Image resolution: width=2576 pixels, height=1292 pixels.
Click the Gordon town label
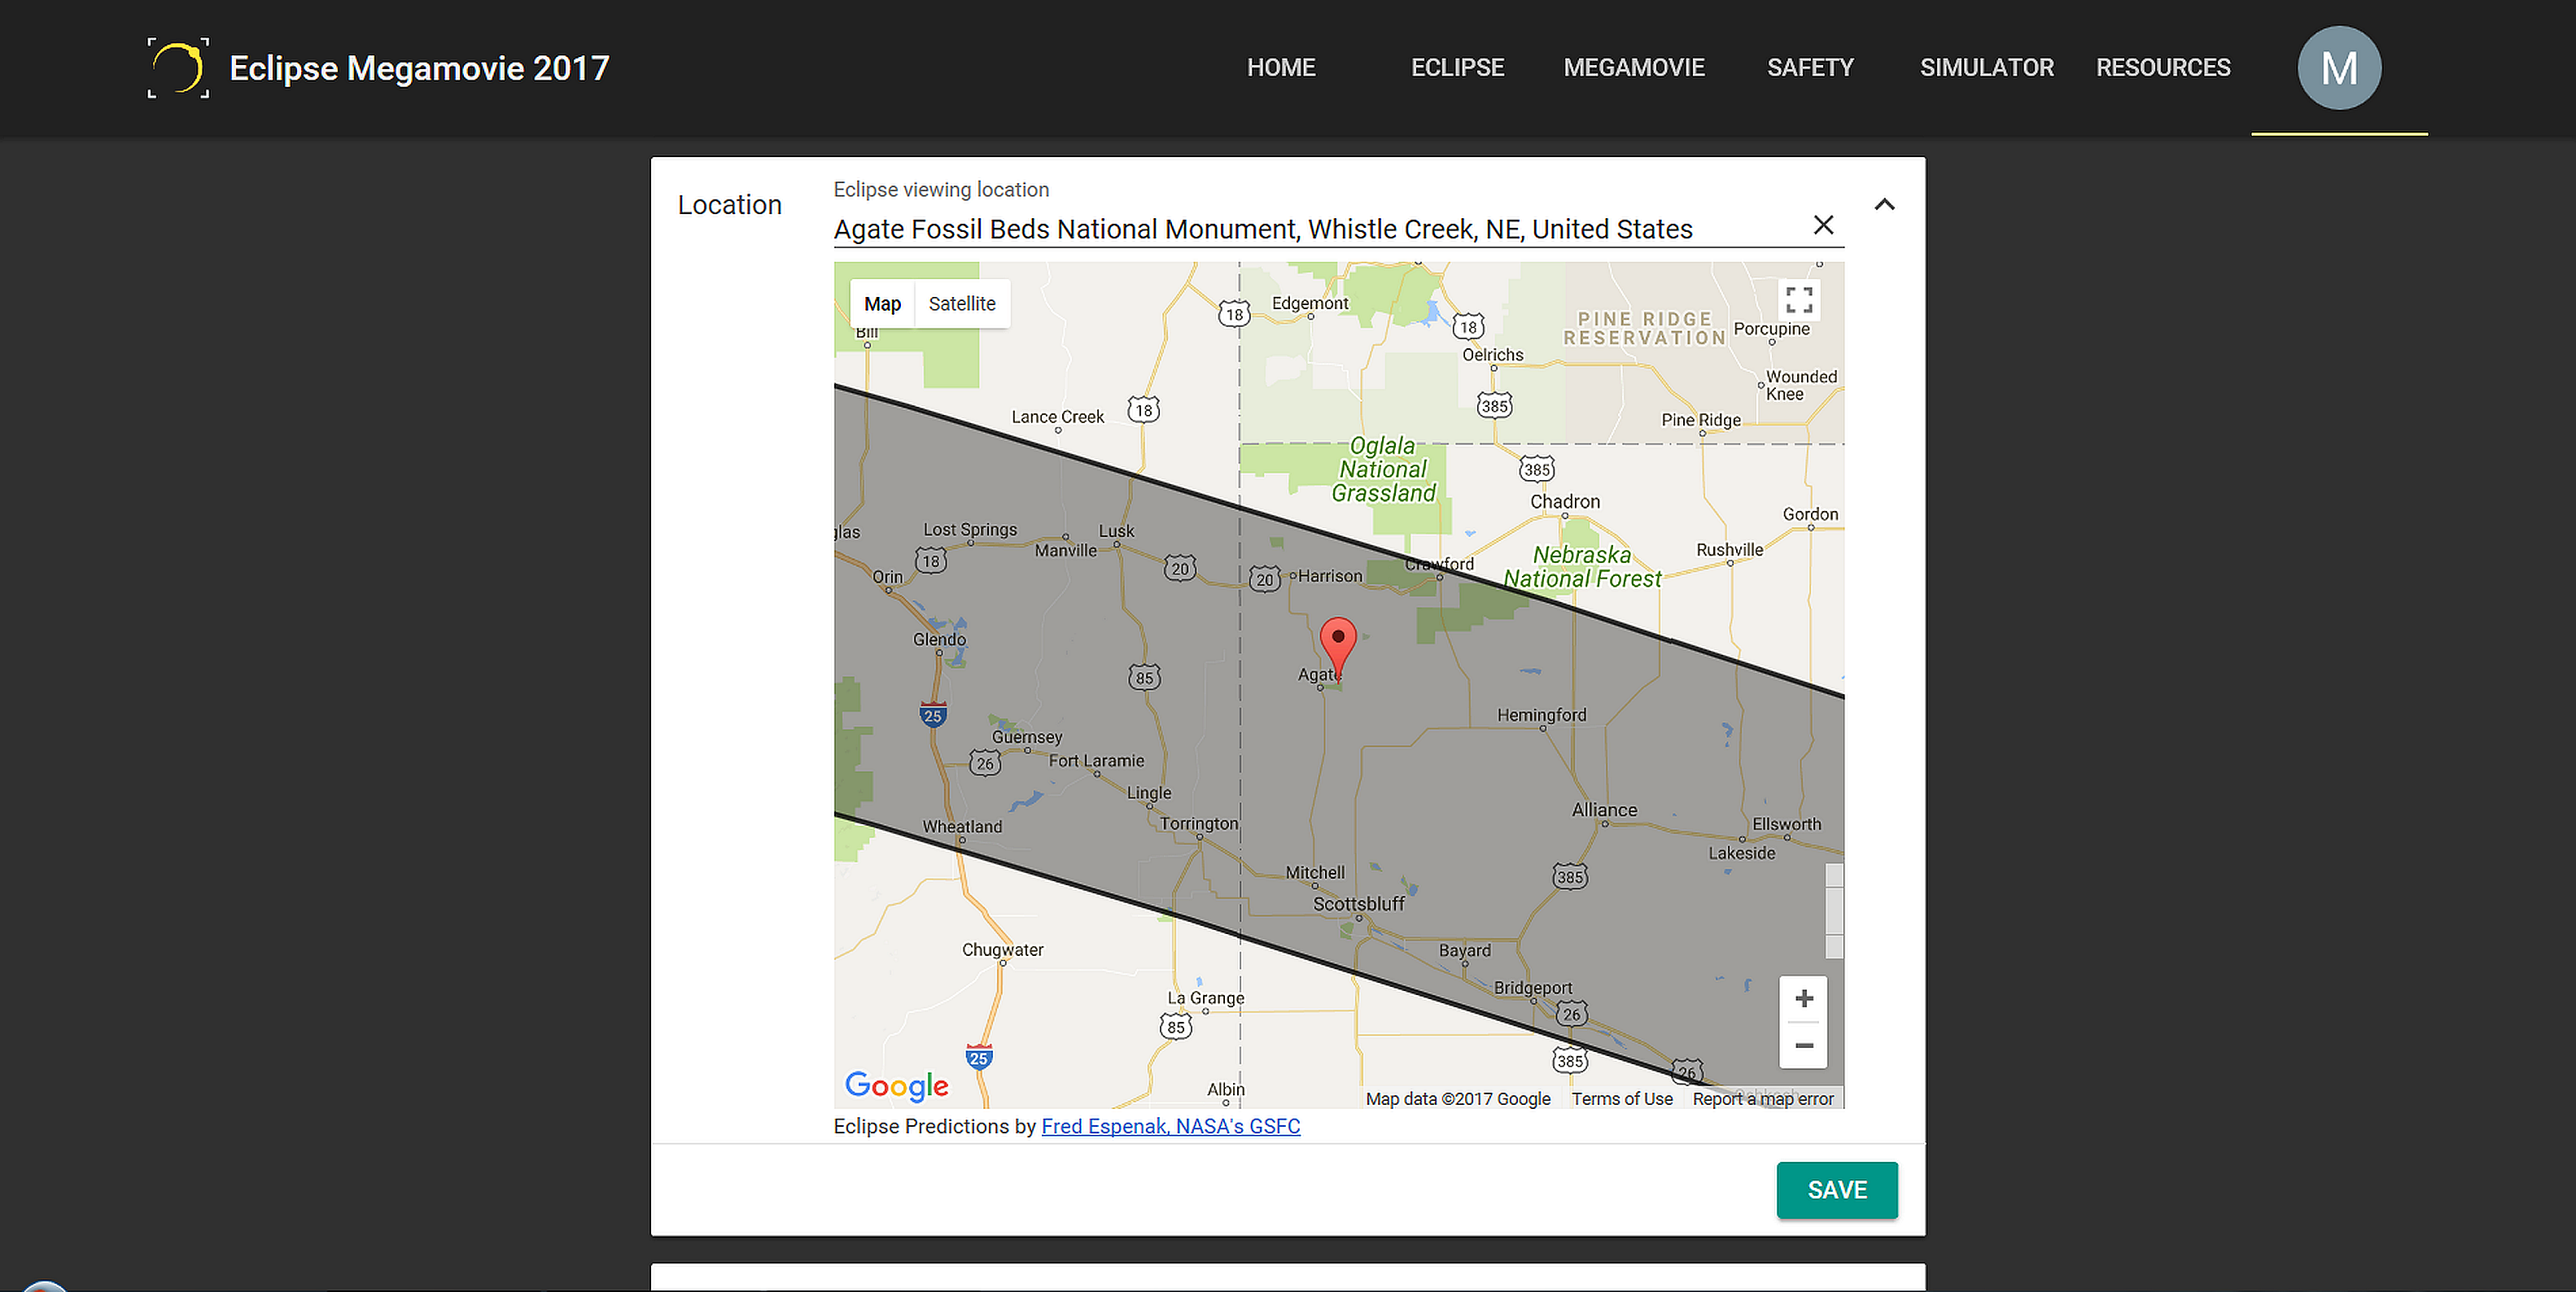click(1809, 514)
